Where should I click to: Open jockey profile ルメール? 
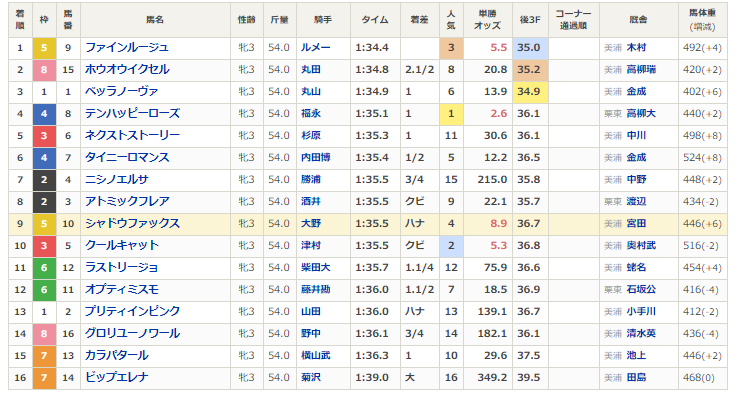click(x=316, y=48)
